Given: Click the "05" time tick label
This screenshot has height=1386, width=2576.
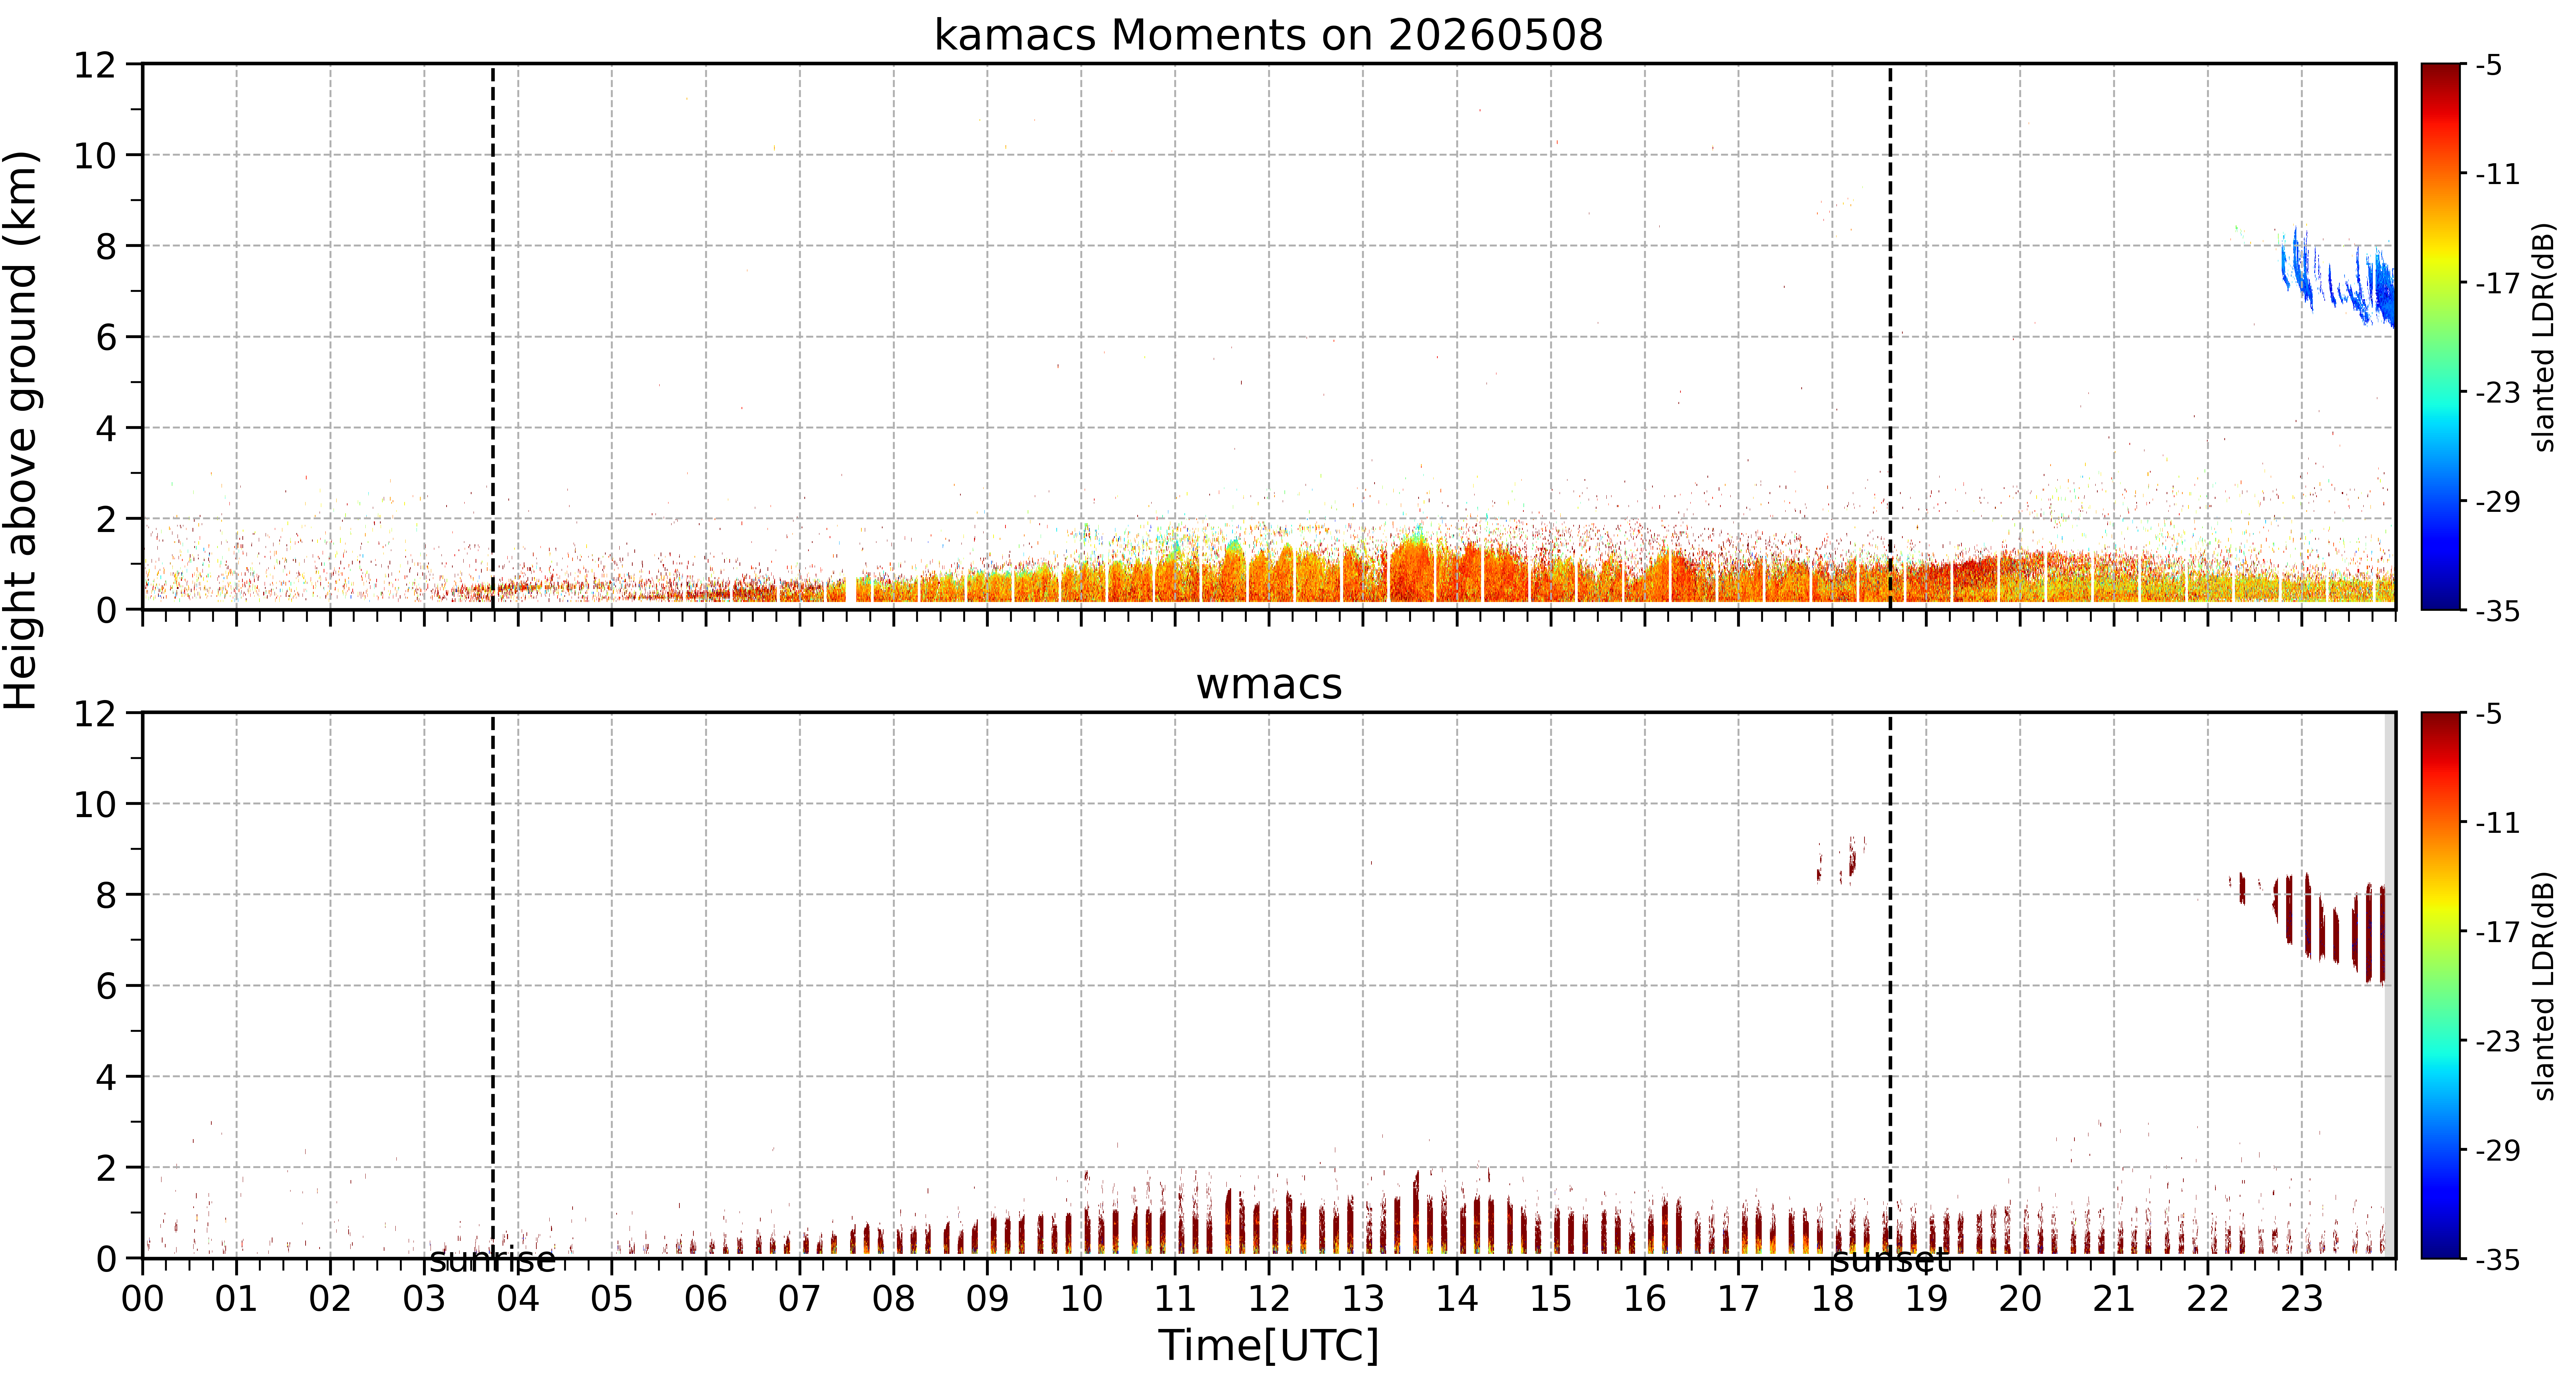Looking at the screenshot, I should click(x=612, y=1299).
